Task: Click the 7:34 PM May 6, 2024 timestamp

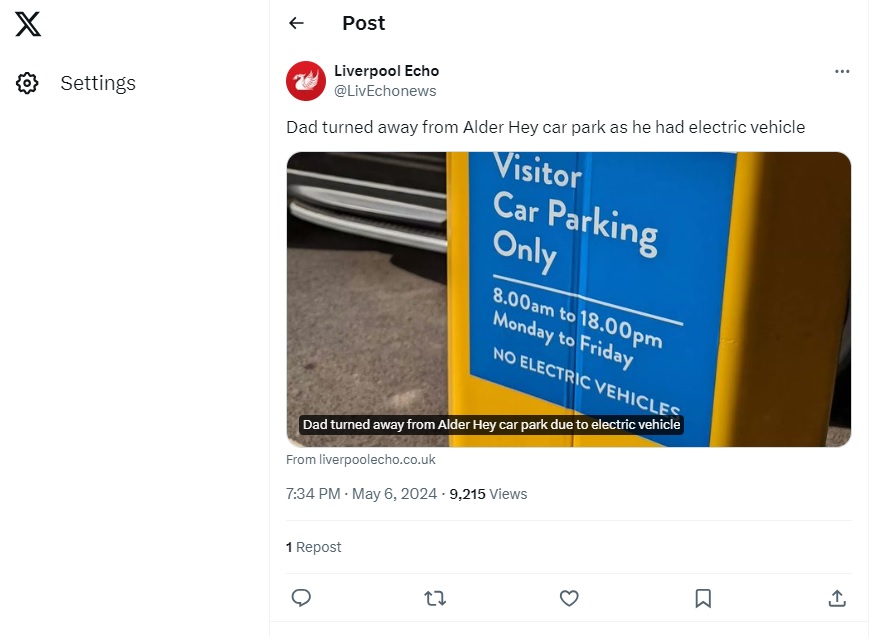Action: [361, 494]
